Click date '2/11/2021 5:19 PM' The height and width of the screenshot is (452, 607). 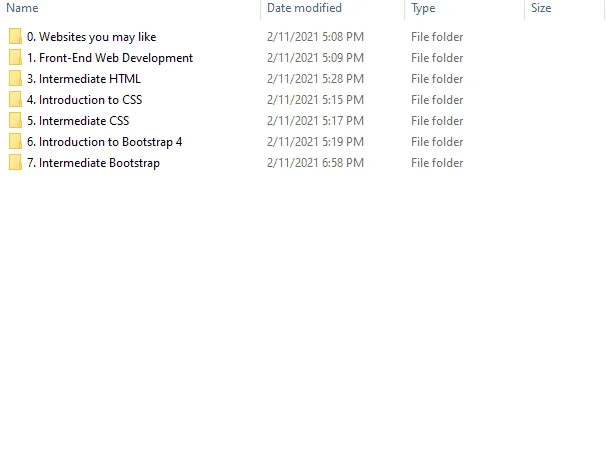[316, 142]
